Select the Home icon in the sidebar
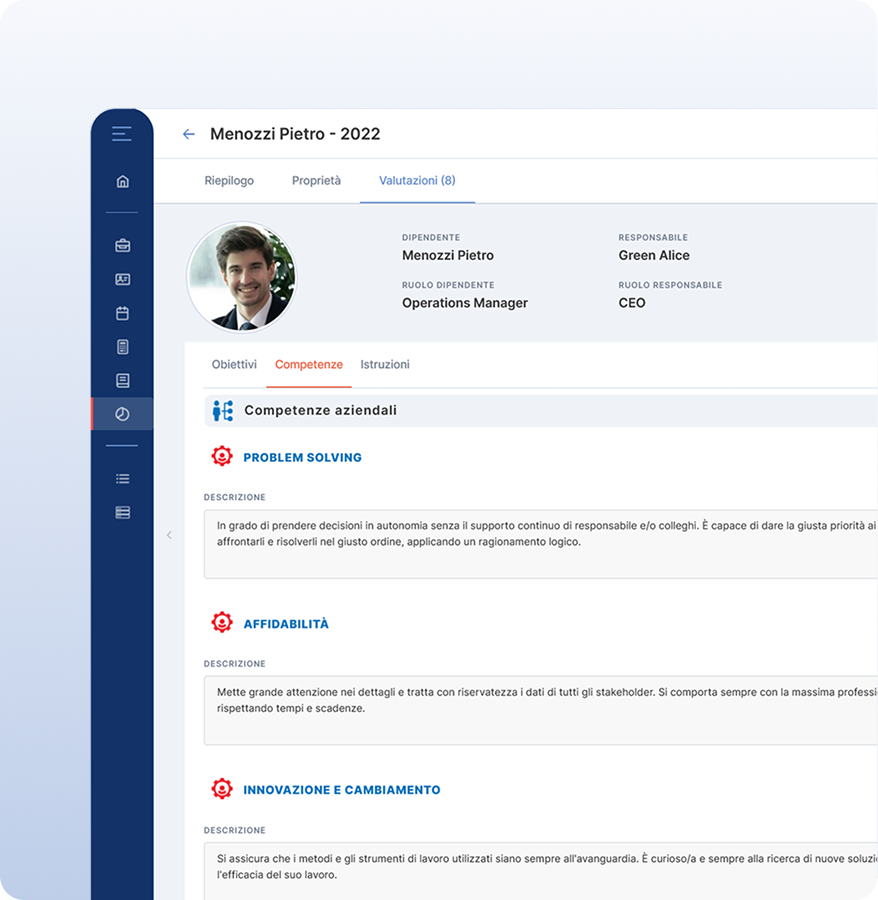The height and width of the screenshot is (900, 878). click(x=121, y=181)
